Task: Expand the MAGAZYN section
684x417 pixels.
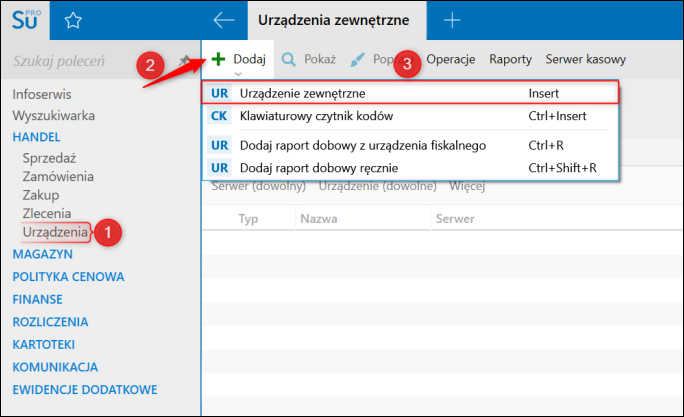Action: pyautogui.click(x=43, y=254)
